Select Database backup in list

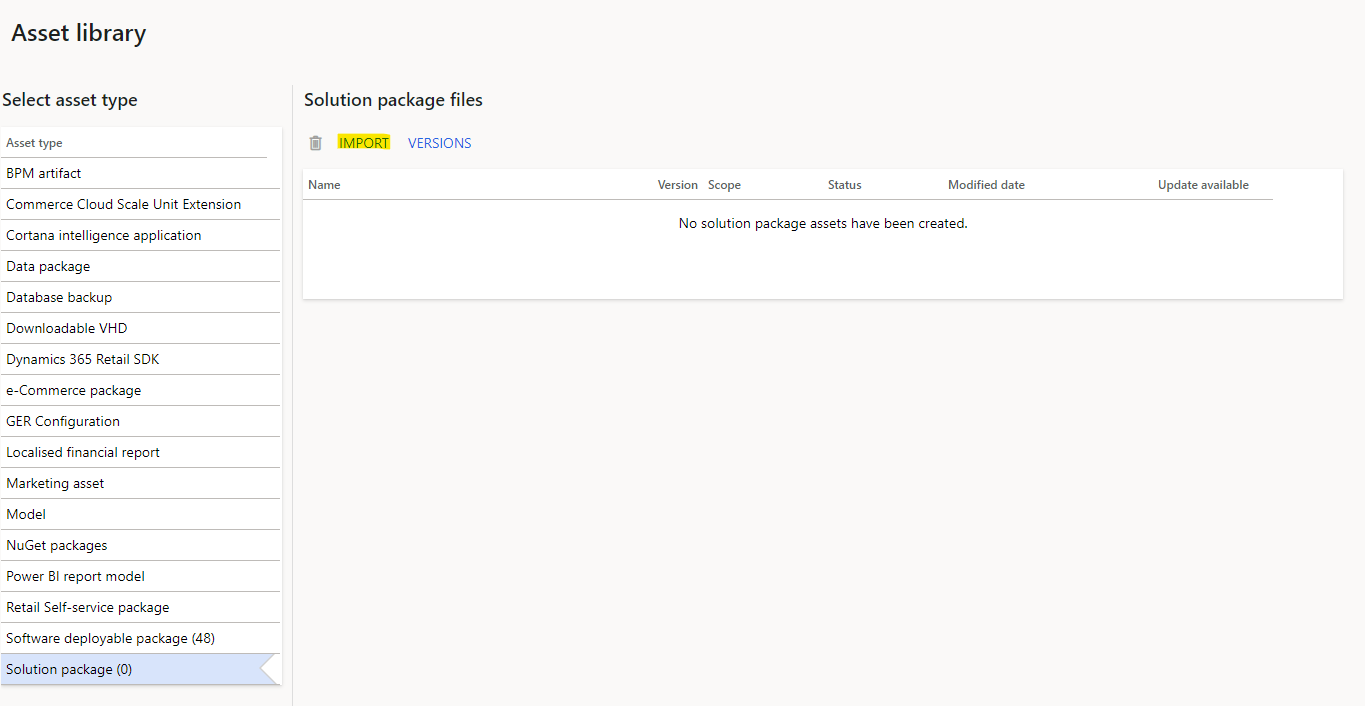59,297
